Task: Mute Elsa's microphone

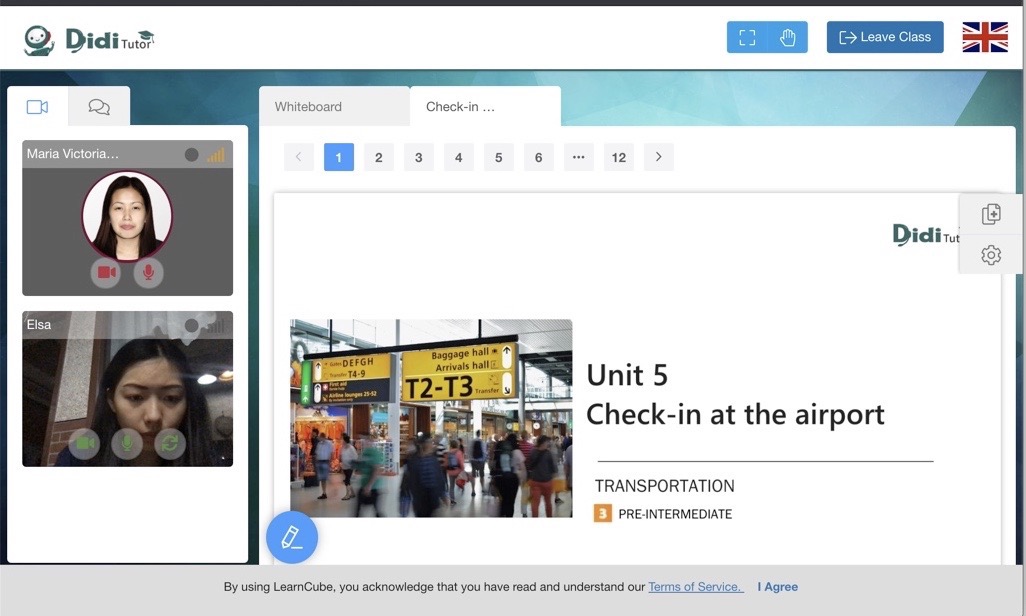Action: click(x=127, y=444)
